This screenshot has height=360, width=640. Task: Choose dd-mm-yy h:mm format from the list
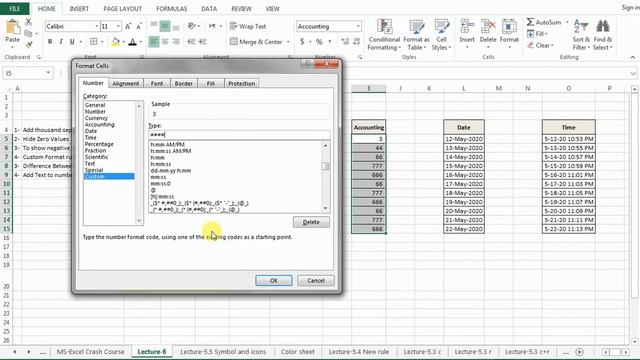171,171
